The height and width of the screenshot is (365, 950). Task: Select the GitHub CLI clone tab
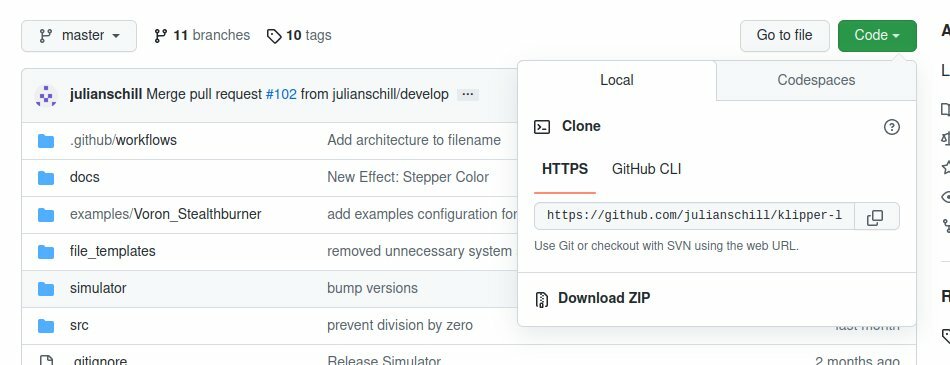coord(646,169)
